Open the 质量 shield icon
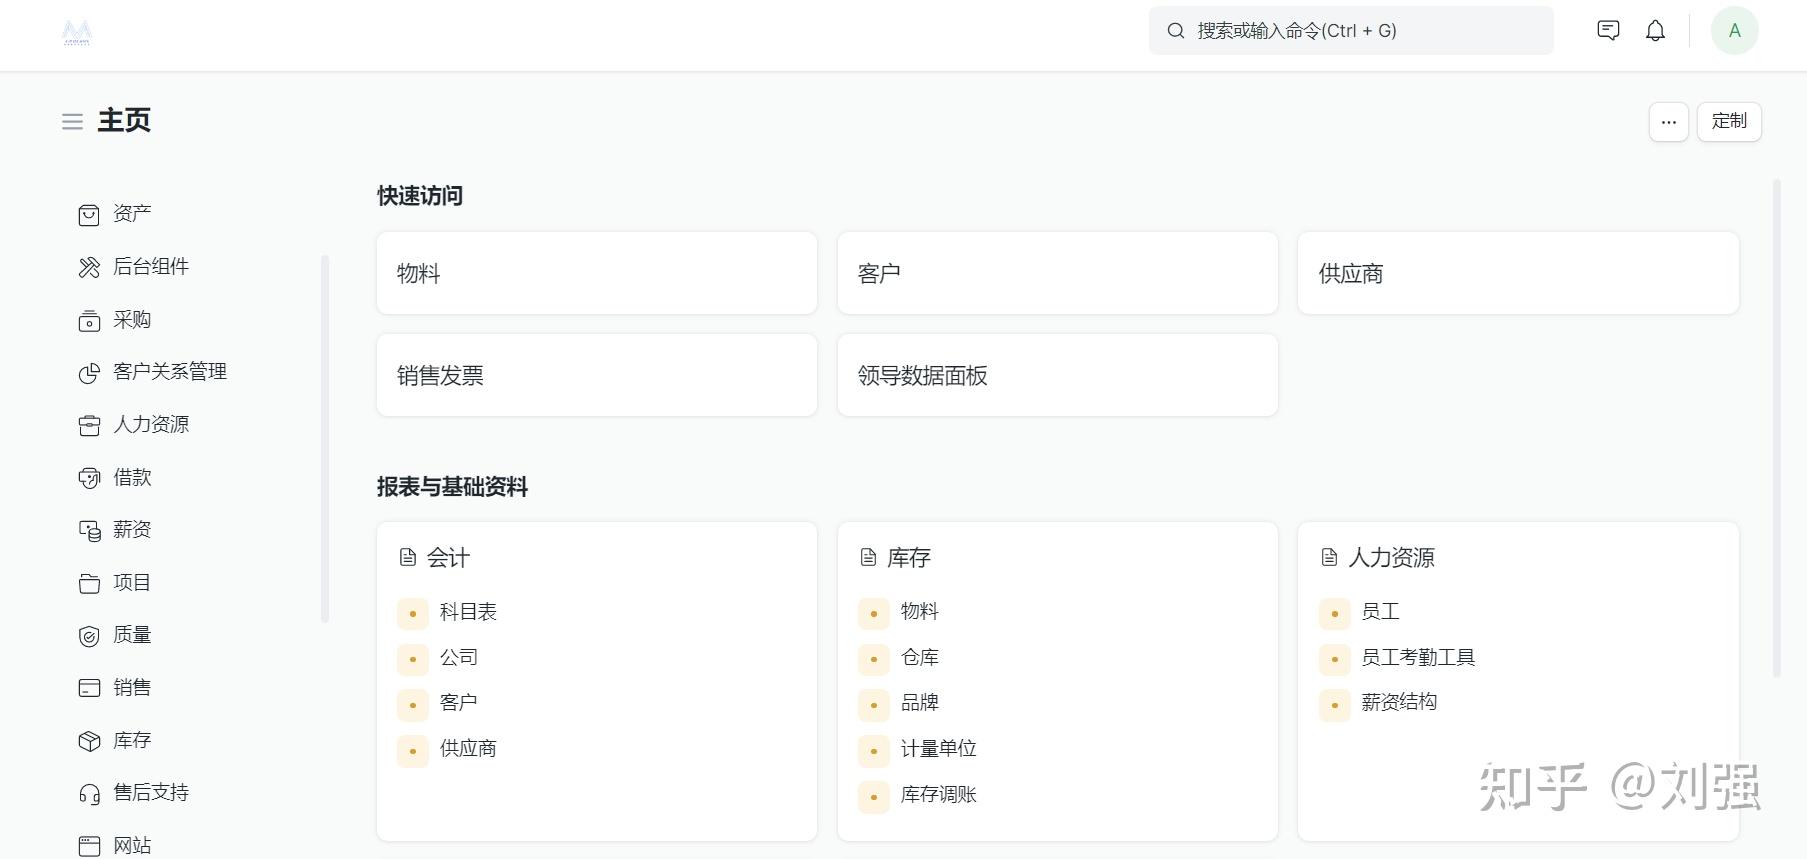 pyautogui.click(x=89, y=636)
